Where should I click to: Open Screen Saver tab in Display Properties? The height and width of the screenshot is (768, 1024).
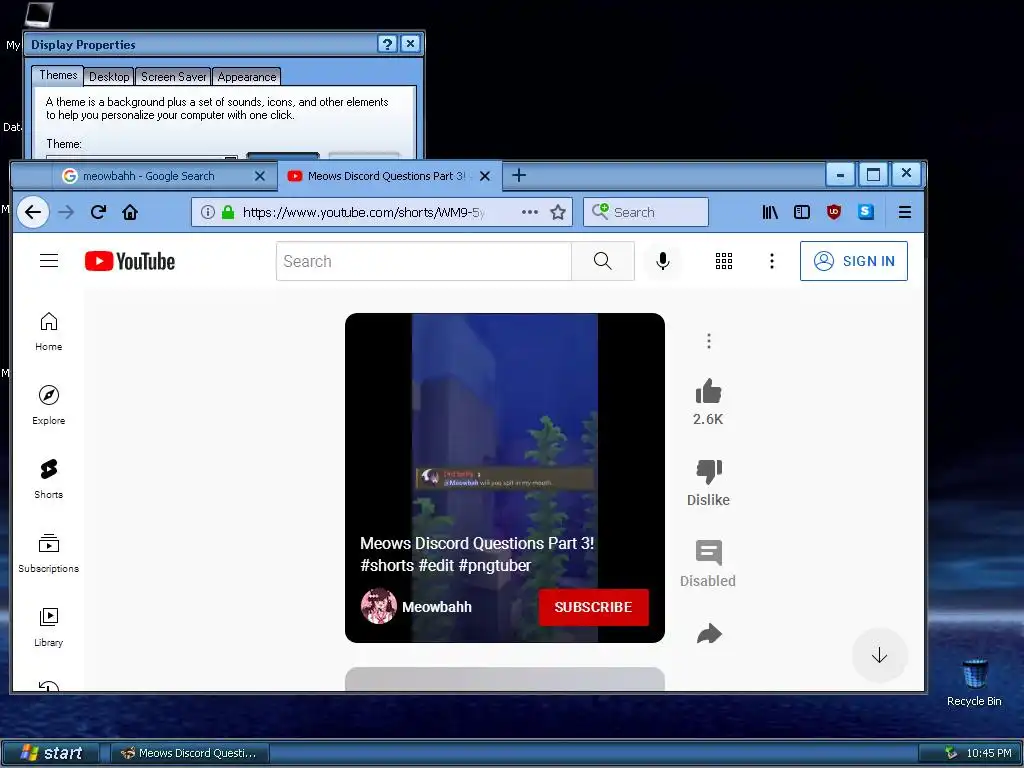(x=173, y=77)
